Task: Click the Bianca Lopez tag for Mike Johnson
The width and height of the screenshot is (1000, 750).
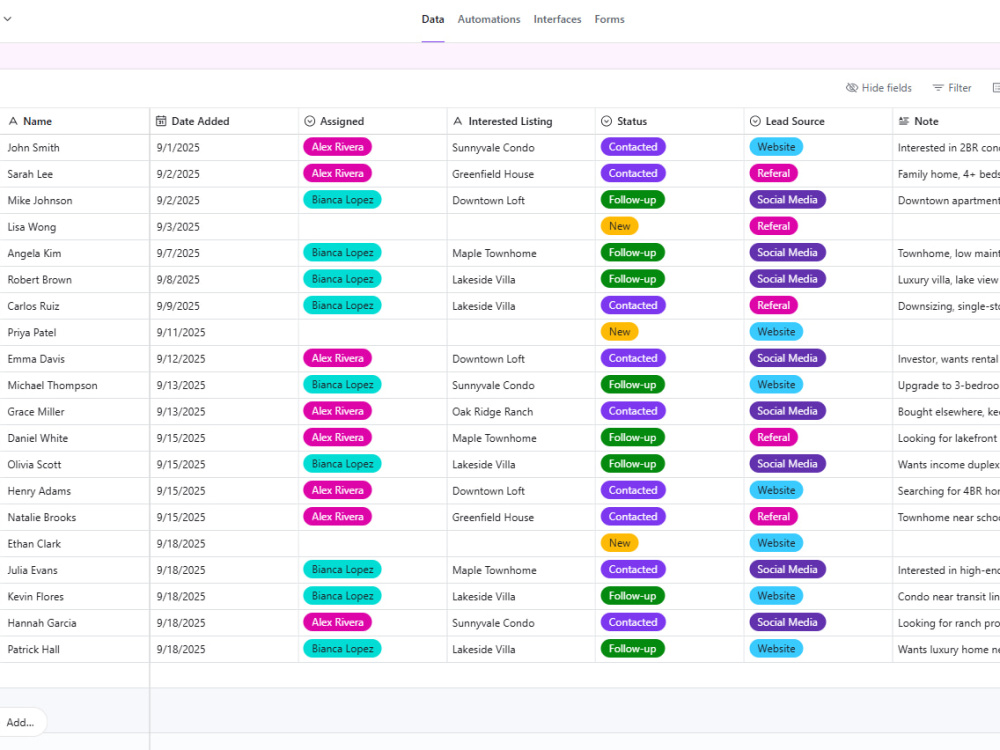Action: point(342,200)
